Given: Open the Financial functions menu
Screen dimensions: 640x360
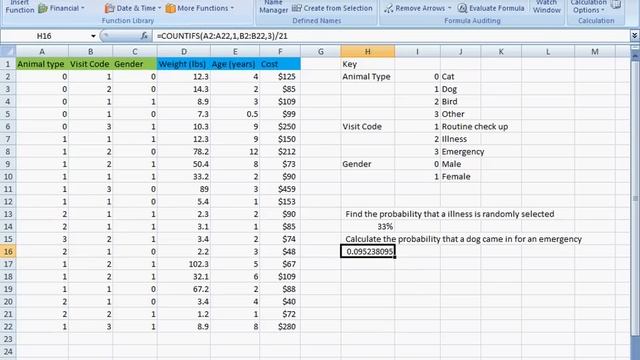Looking at the screenshot, I should [61, 8].
